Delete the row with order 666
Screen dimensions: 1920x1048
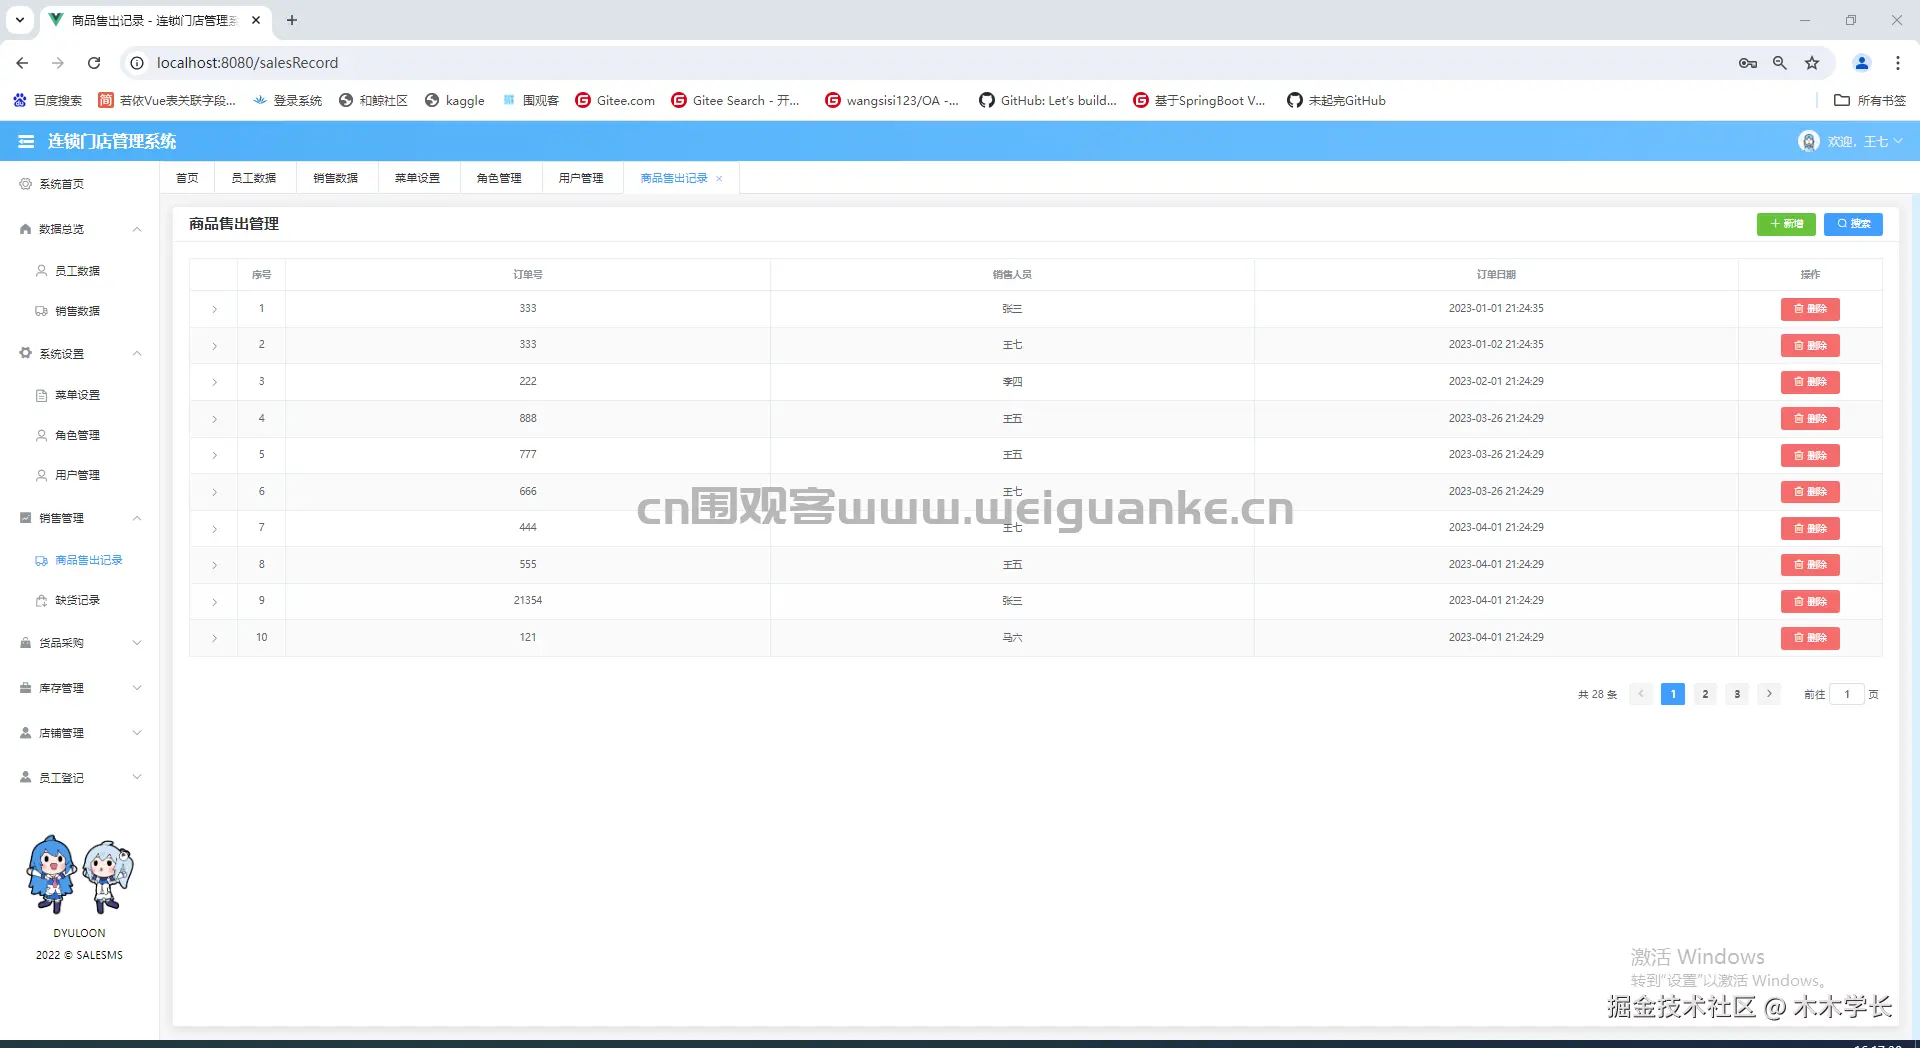pyautogui.click(x=1810, y=492)
